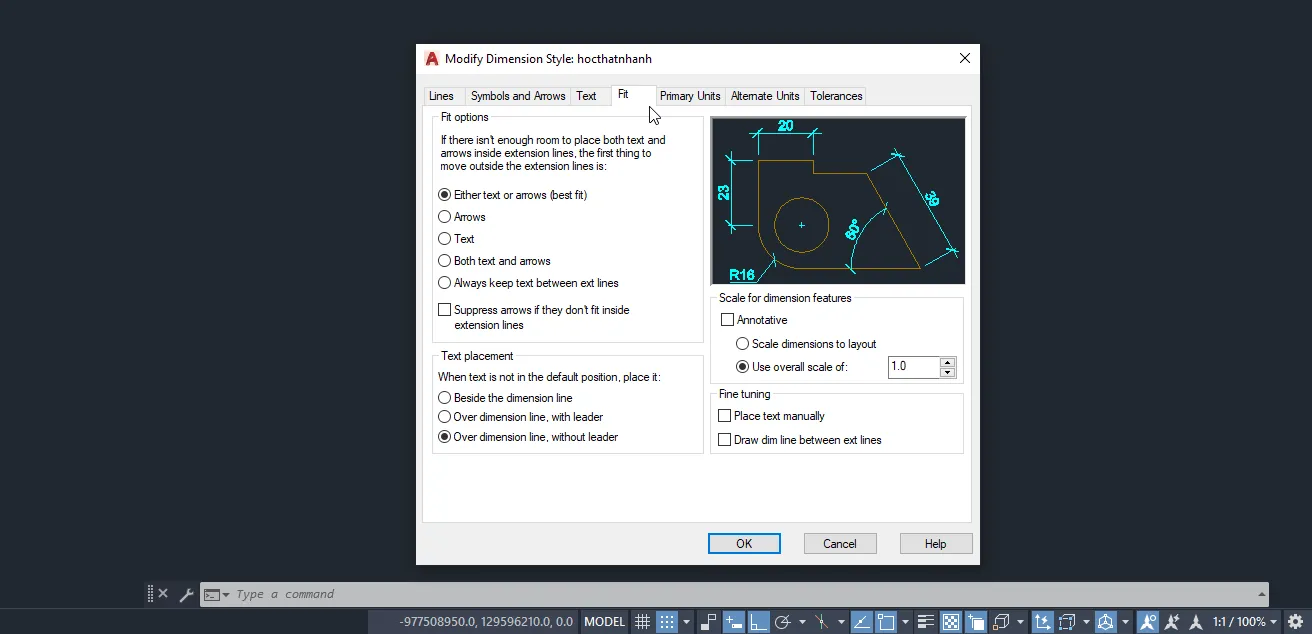Increase overall scale with the up spinner

pos(948,362)
